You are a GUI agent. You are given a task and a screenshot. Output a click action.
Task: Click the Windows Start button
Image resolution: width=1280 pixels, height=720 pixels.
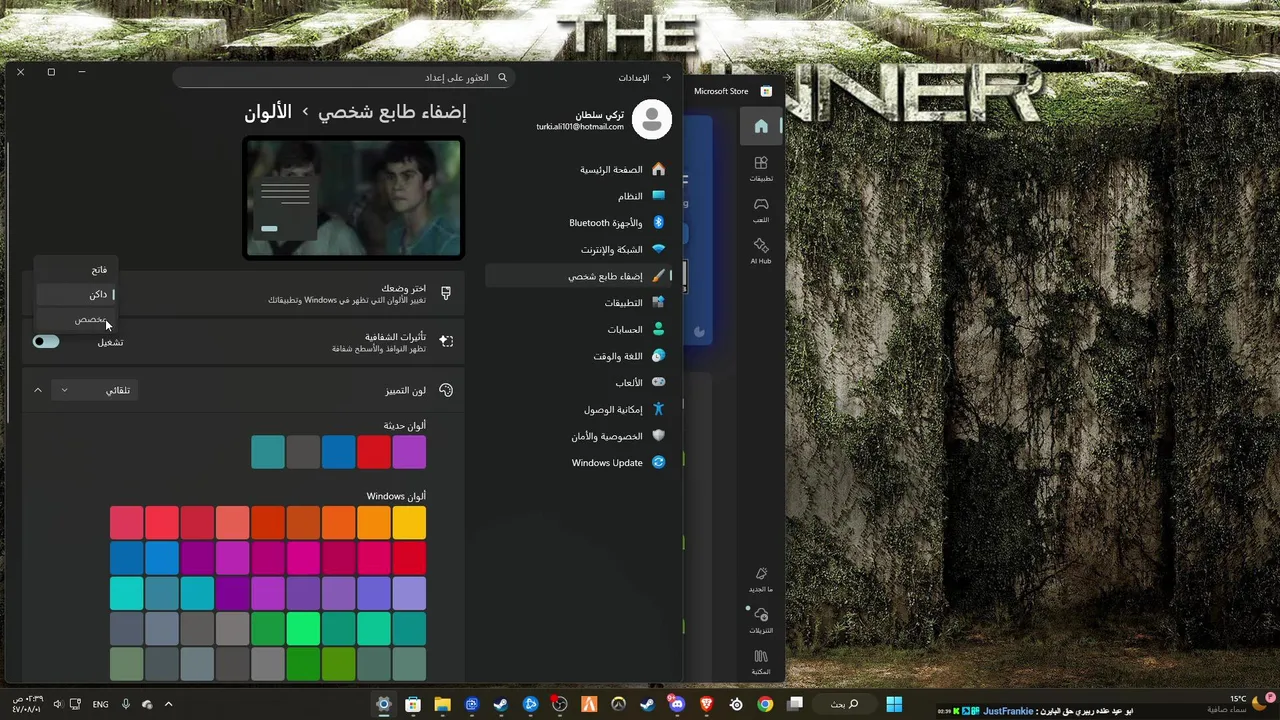[894, 704]
